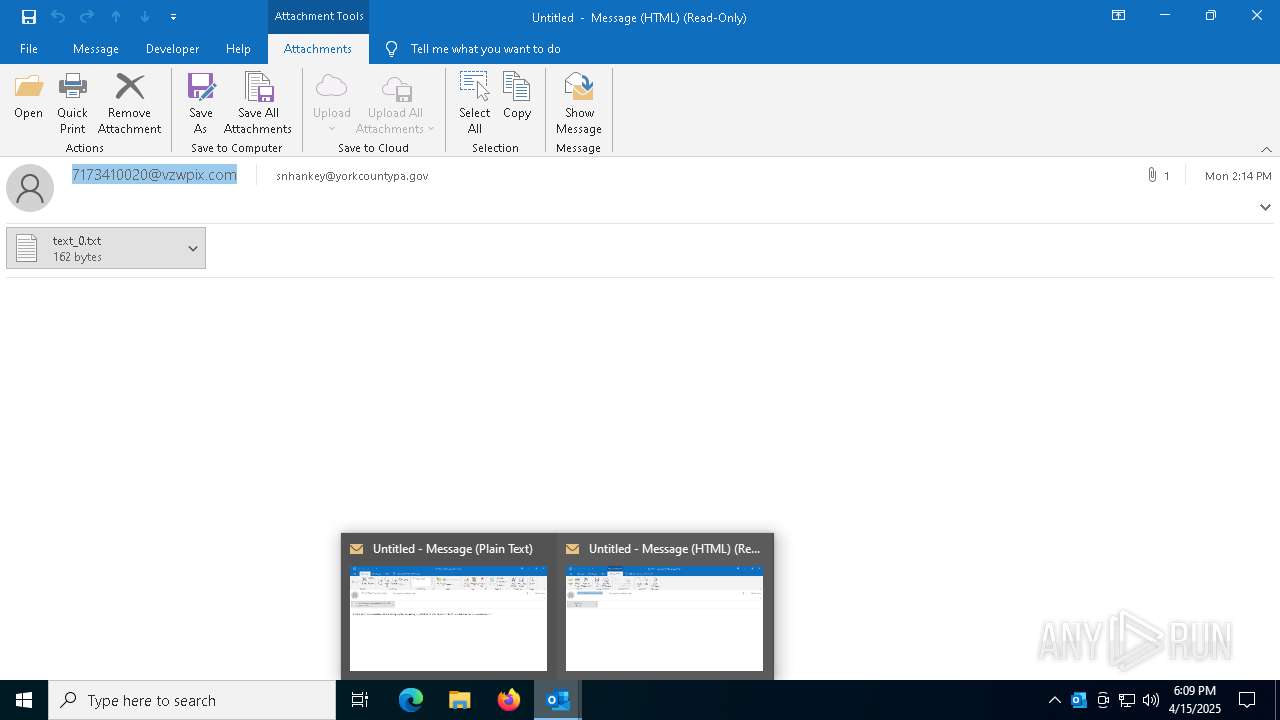Undo in quick access toolbar
Viewport: 1280px width, 720px height.
(58, 17)
